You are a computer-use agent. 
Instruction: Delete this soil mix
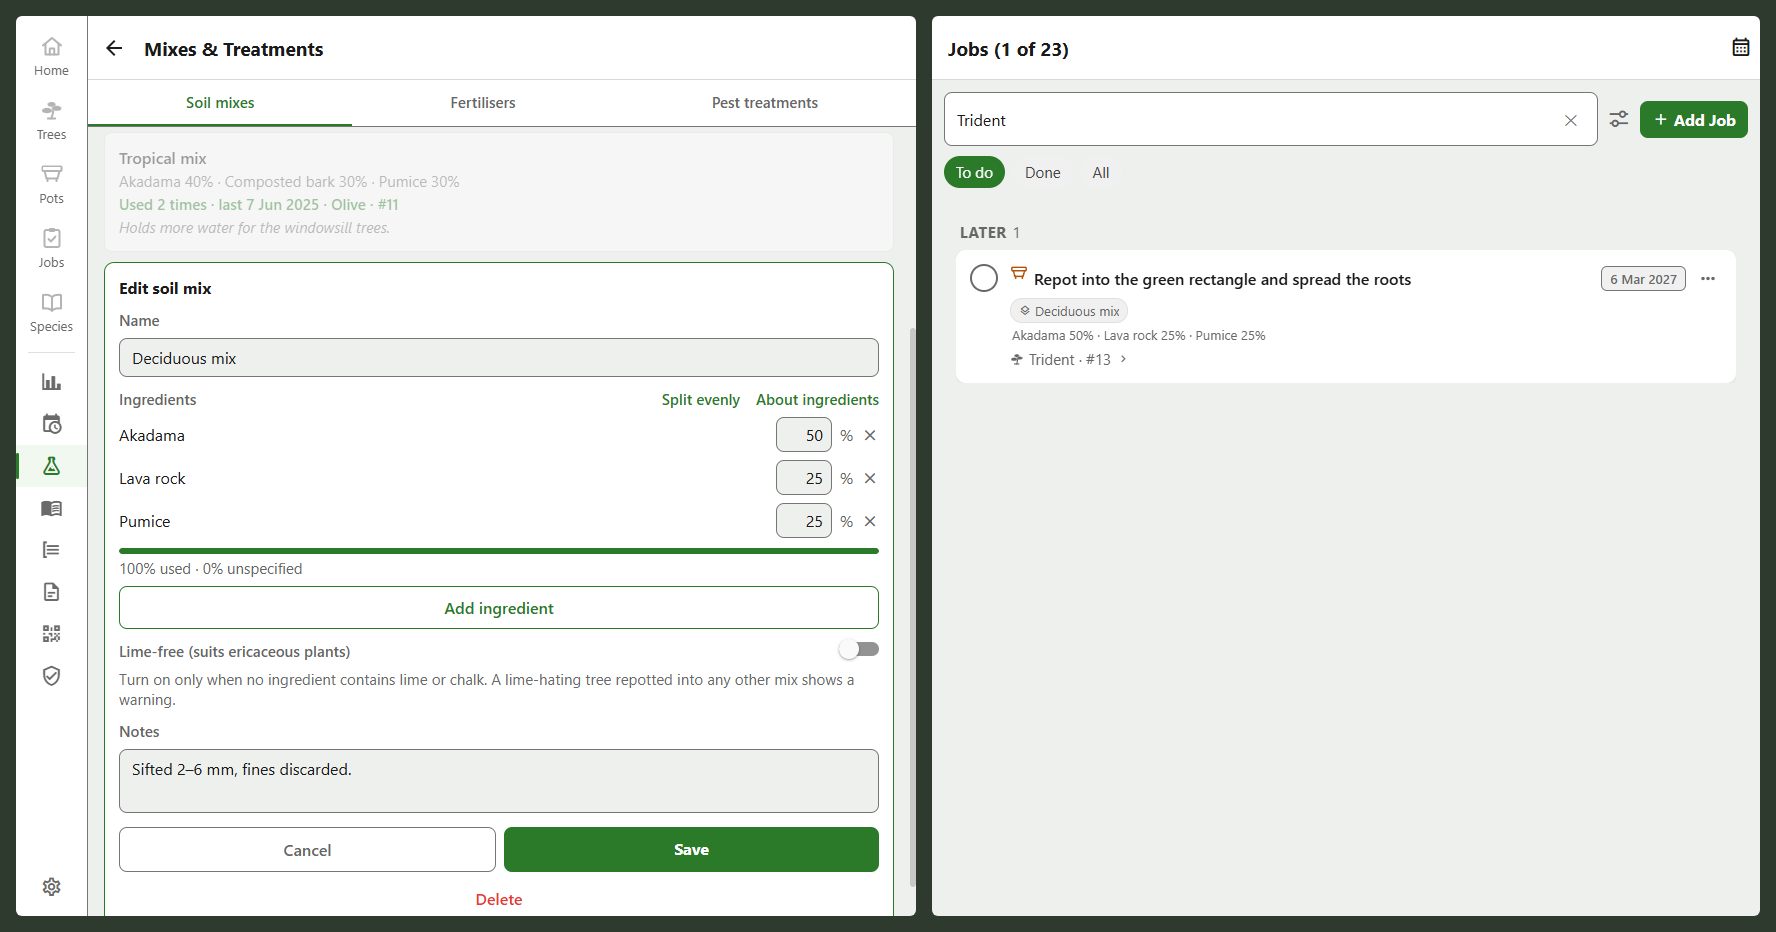(x=499, y=899)
